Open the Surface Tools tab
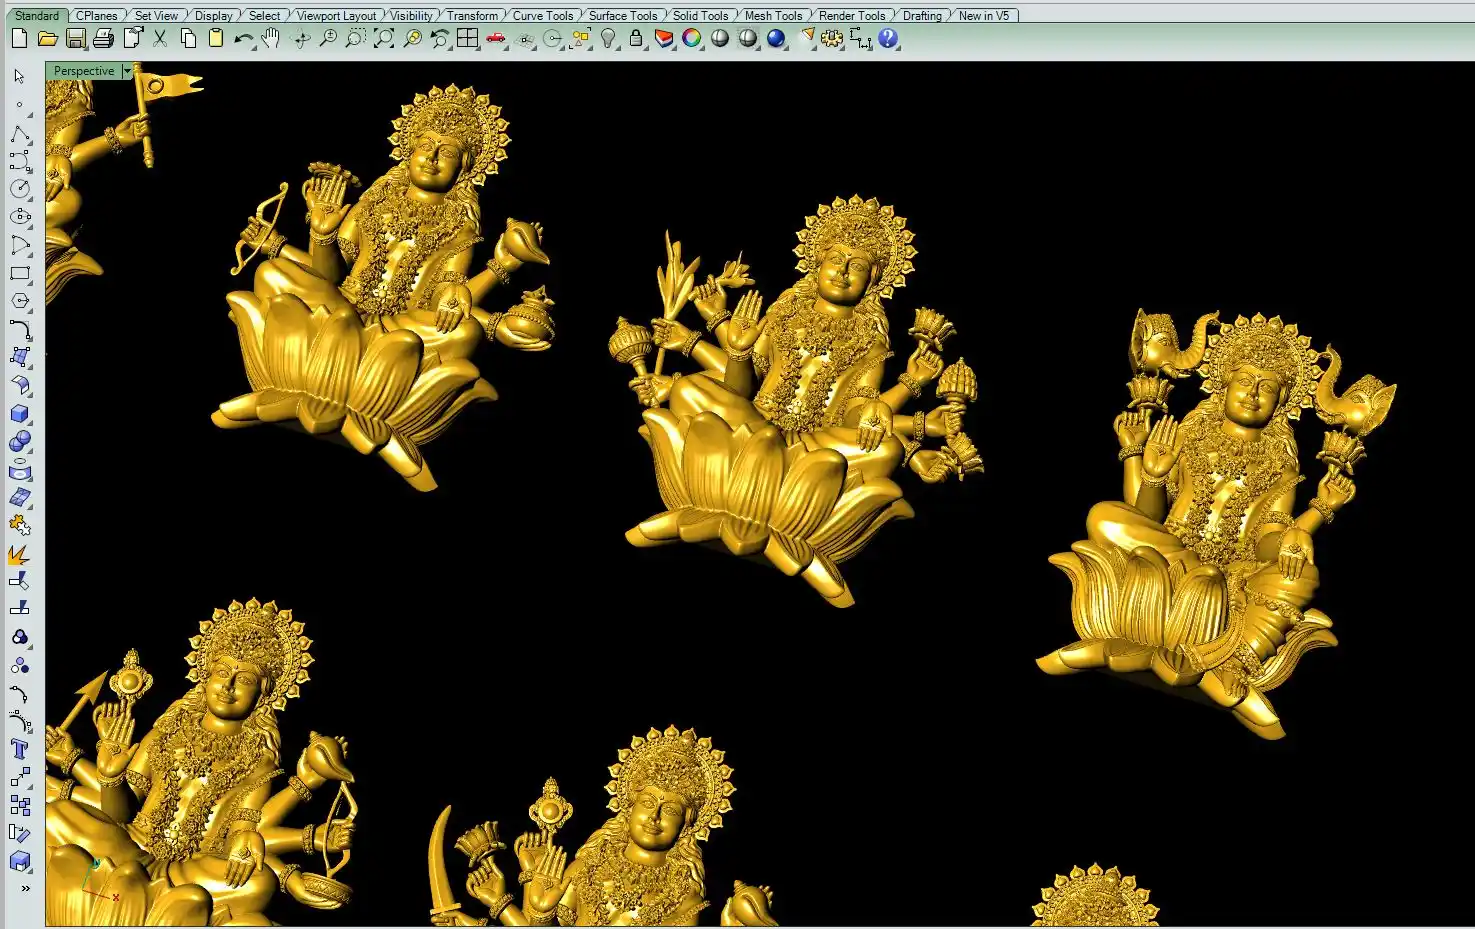Screen dimensions: 1475x929 pyautogui.click(x=622, y=15)
